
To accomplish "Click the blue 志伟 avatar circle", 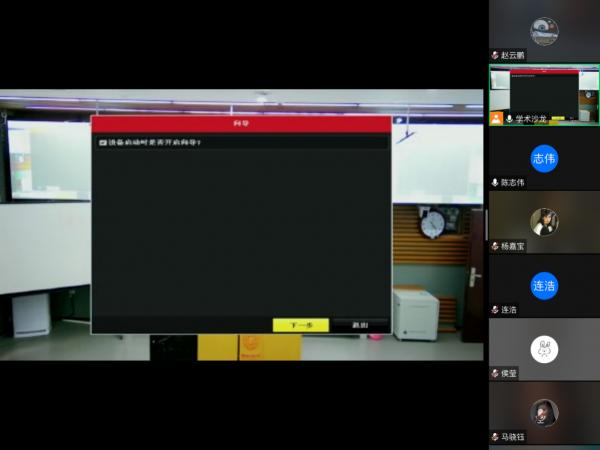I will (x=544, y=158).
